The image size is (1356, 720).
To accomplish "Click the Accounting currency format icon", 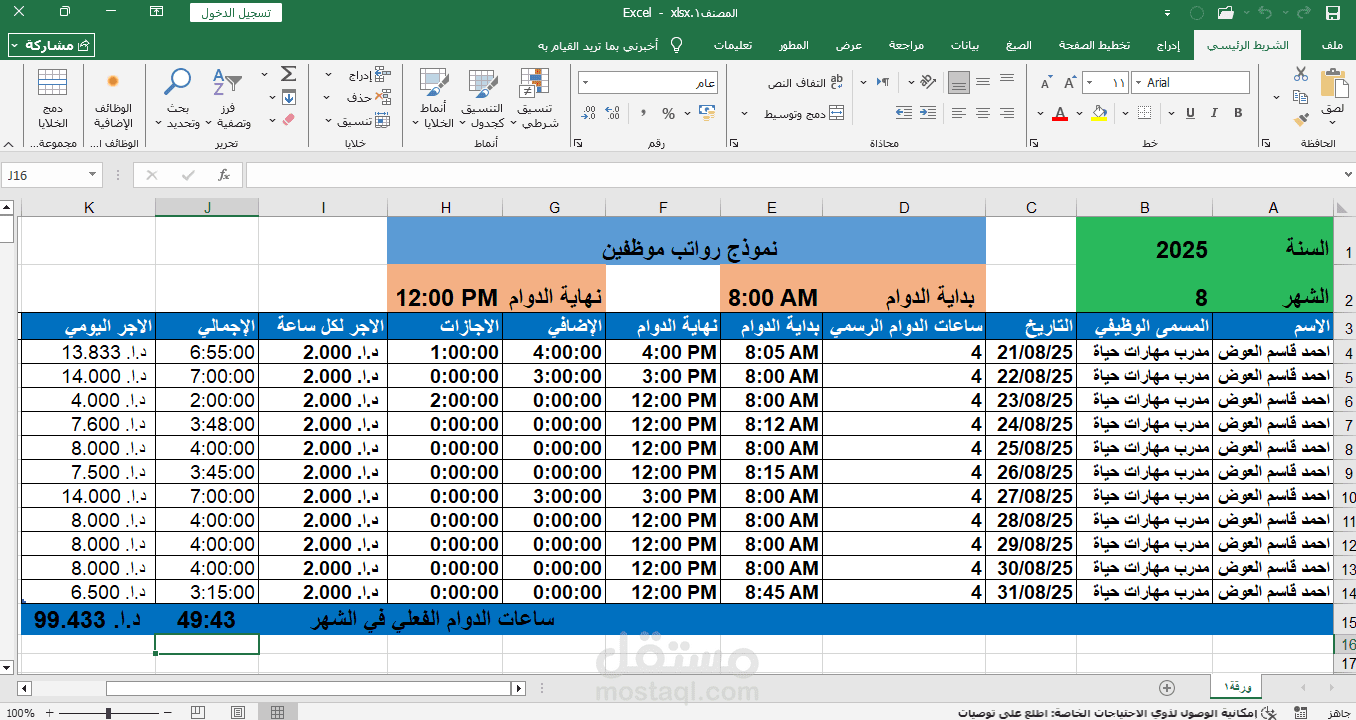I will point(706,113).
